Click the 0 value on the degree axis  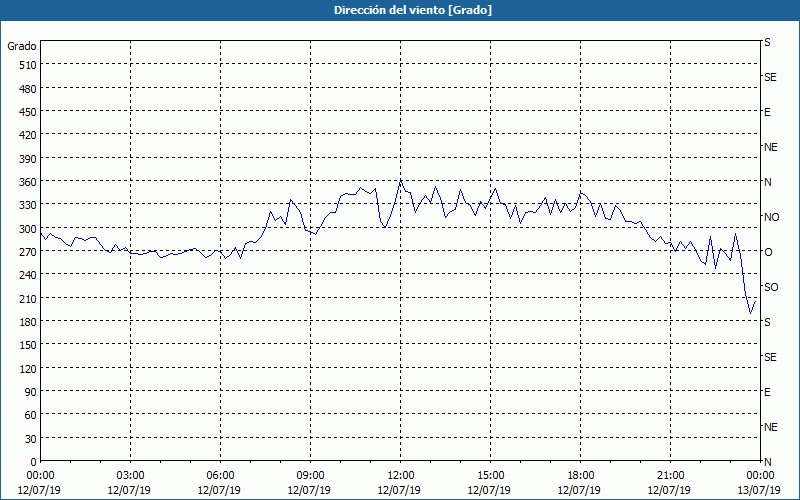[x=34, y=462]
